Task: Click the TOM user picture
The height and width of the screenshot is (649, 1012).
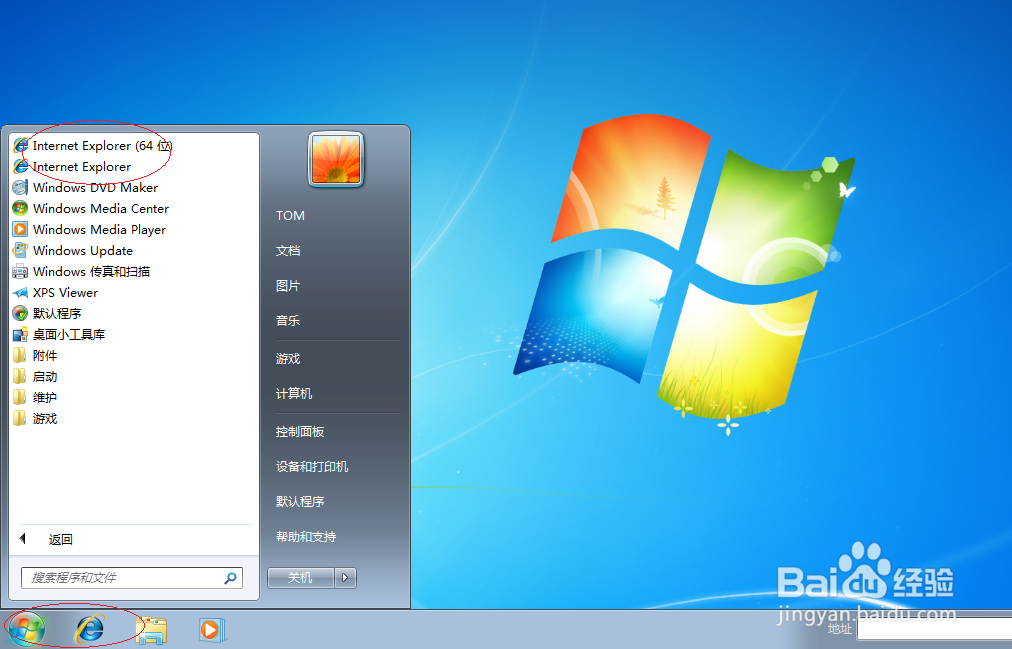Action: point(335,159)
